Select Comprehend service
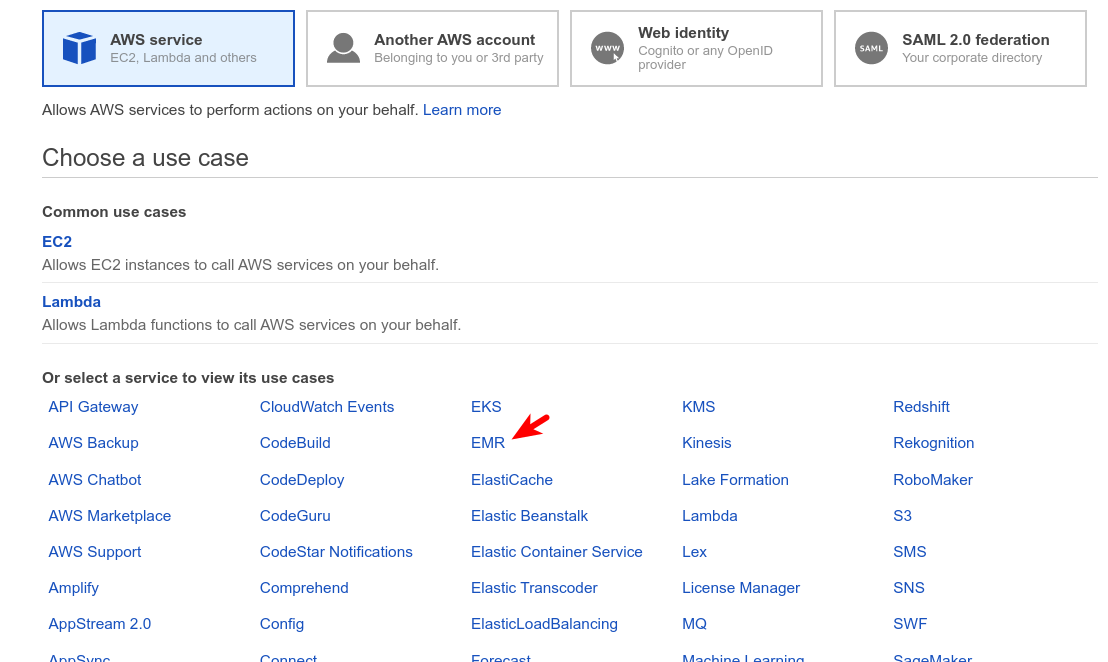Image resolution: width=1108 pixels, height=662 pixels. (304, 588)
